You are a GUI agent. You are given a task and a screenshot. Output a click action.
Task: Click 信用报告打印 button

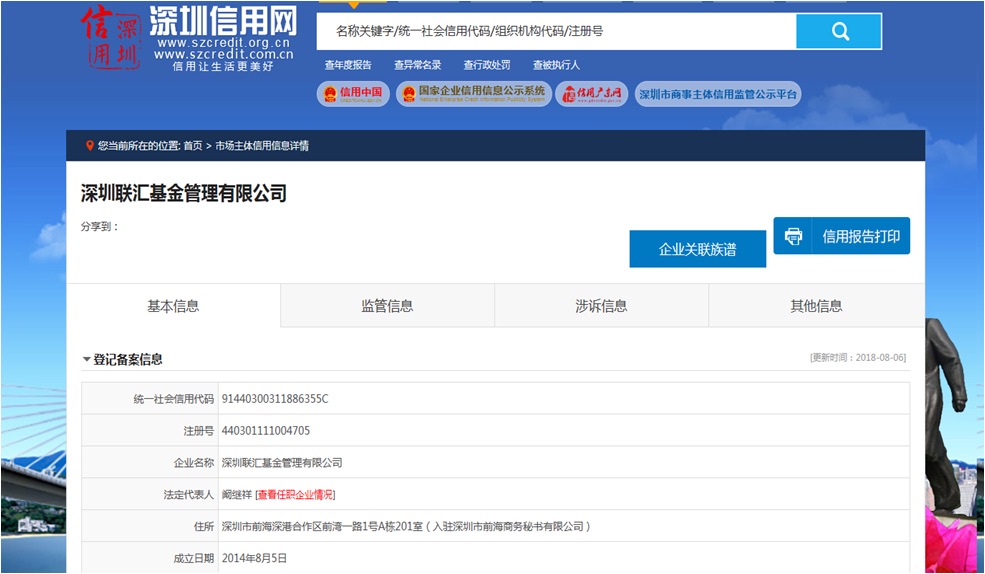click(842, 236)
